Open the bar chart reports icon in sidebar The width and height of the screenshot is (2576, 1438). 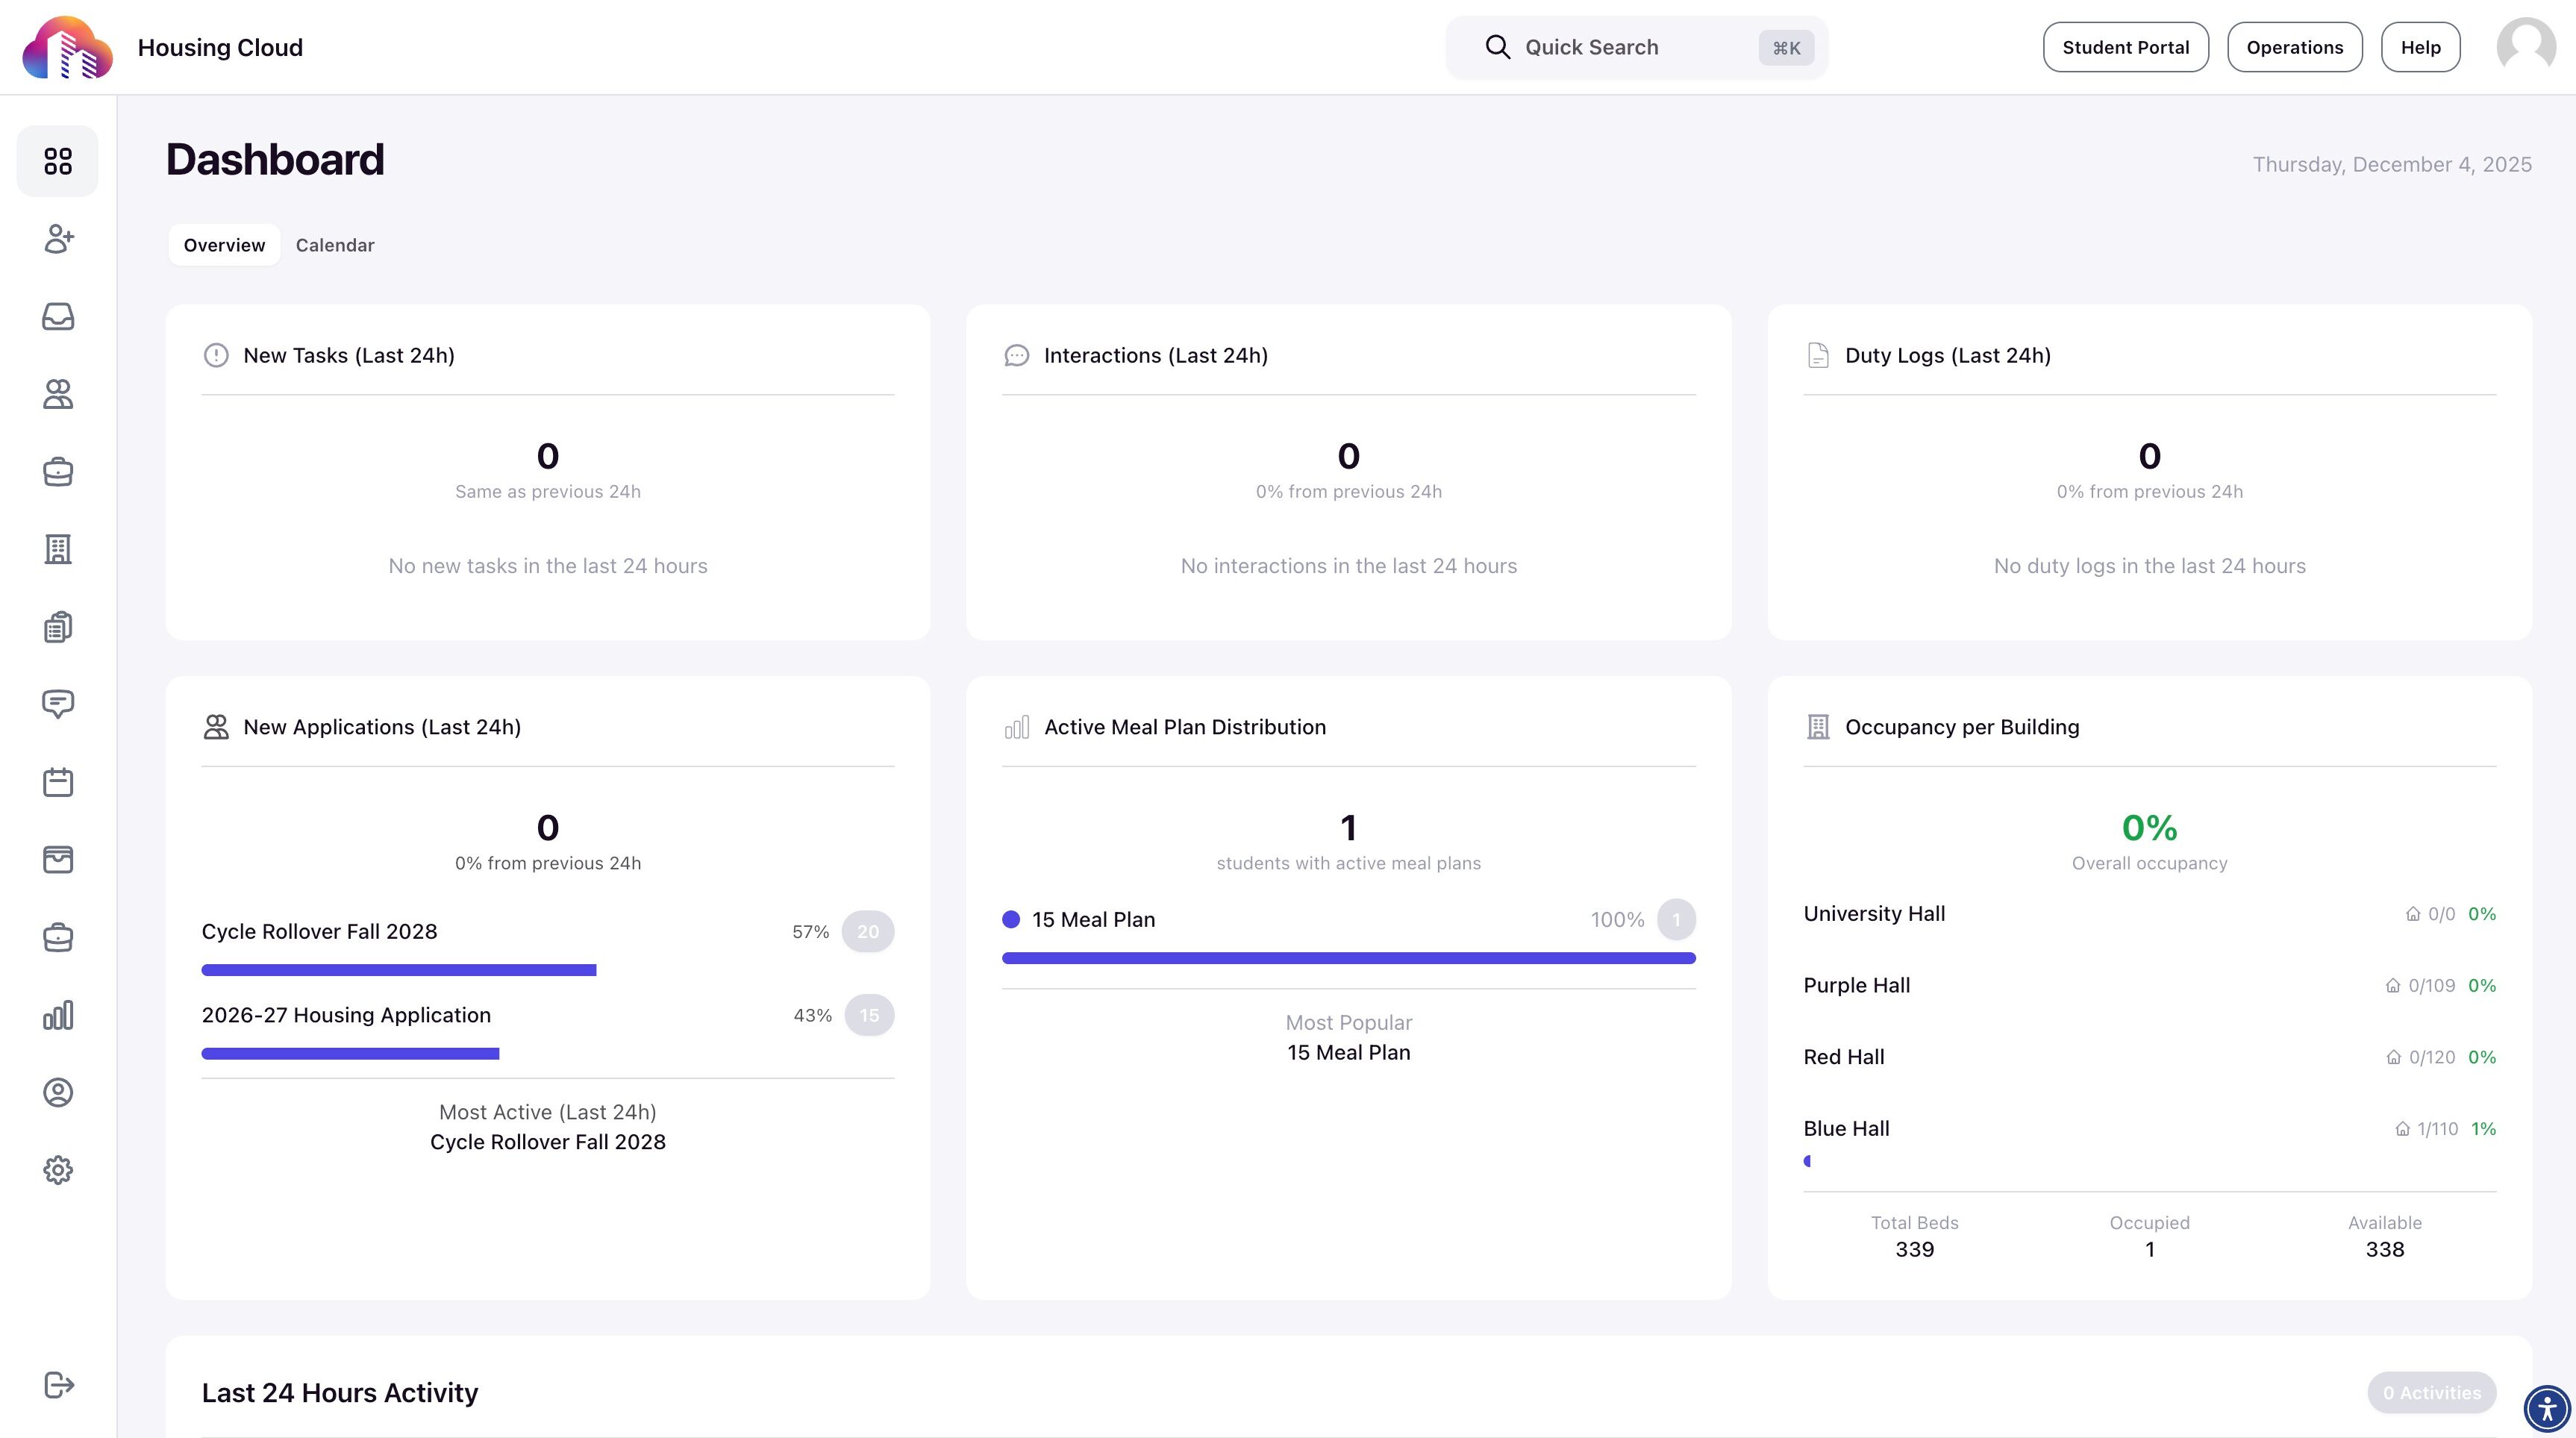pyautogui.click(x=58, y=1015)
